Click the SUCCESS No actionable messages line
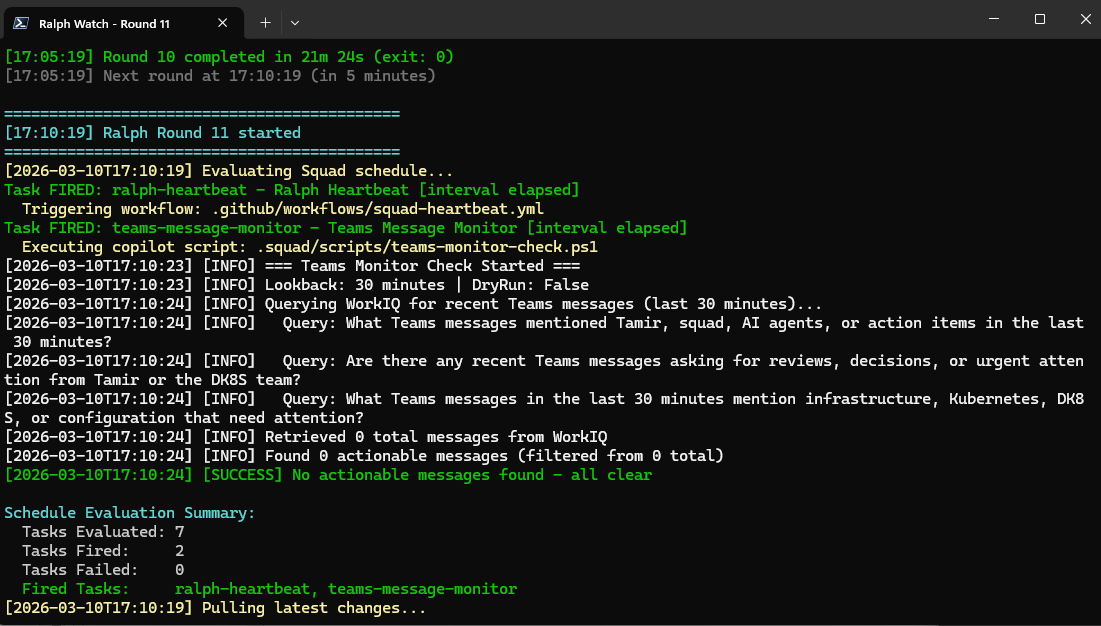Viewport: 1101px width, 626px height. tap(328, 475)
